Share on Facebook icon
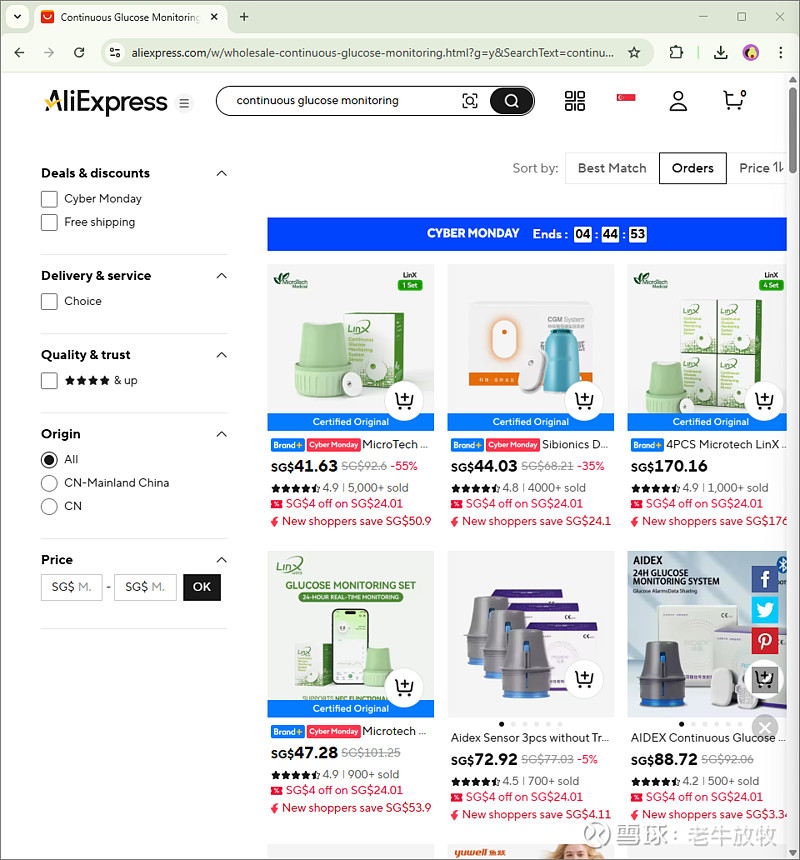The image size is (800, 860). pyautogui.click(x=765, y=579)
